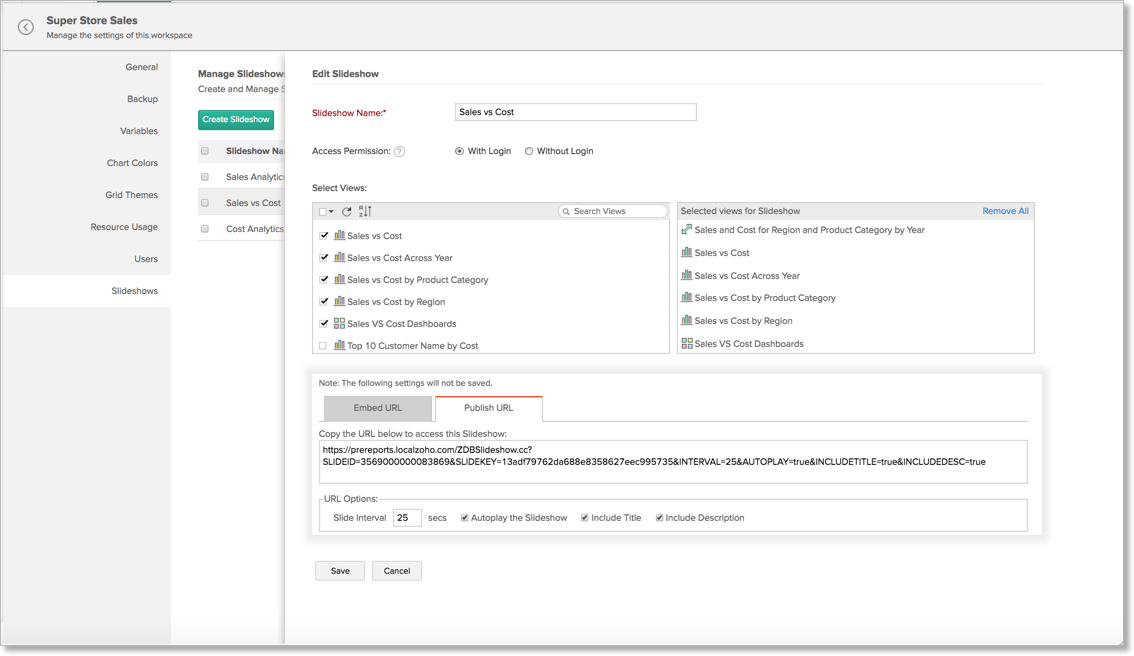Click chart icon beside Top 10 Customer Name by Cost
Screen dimensions: 1134x656
(339, 346)
